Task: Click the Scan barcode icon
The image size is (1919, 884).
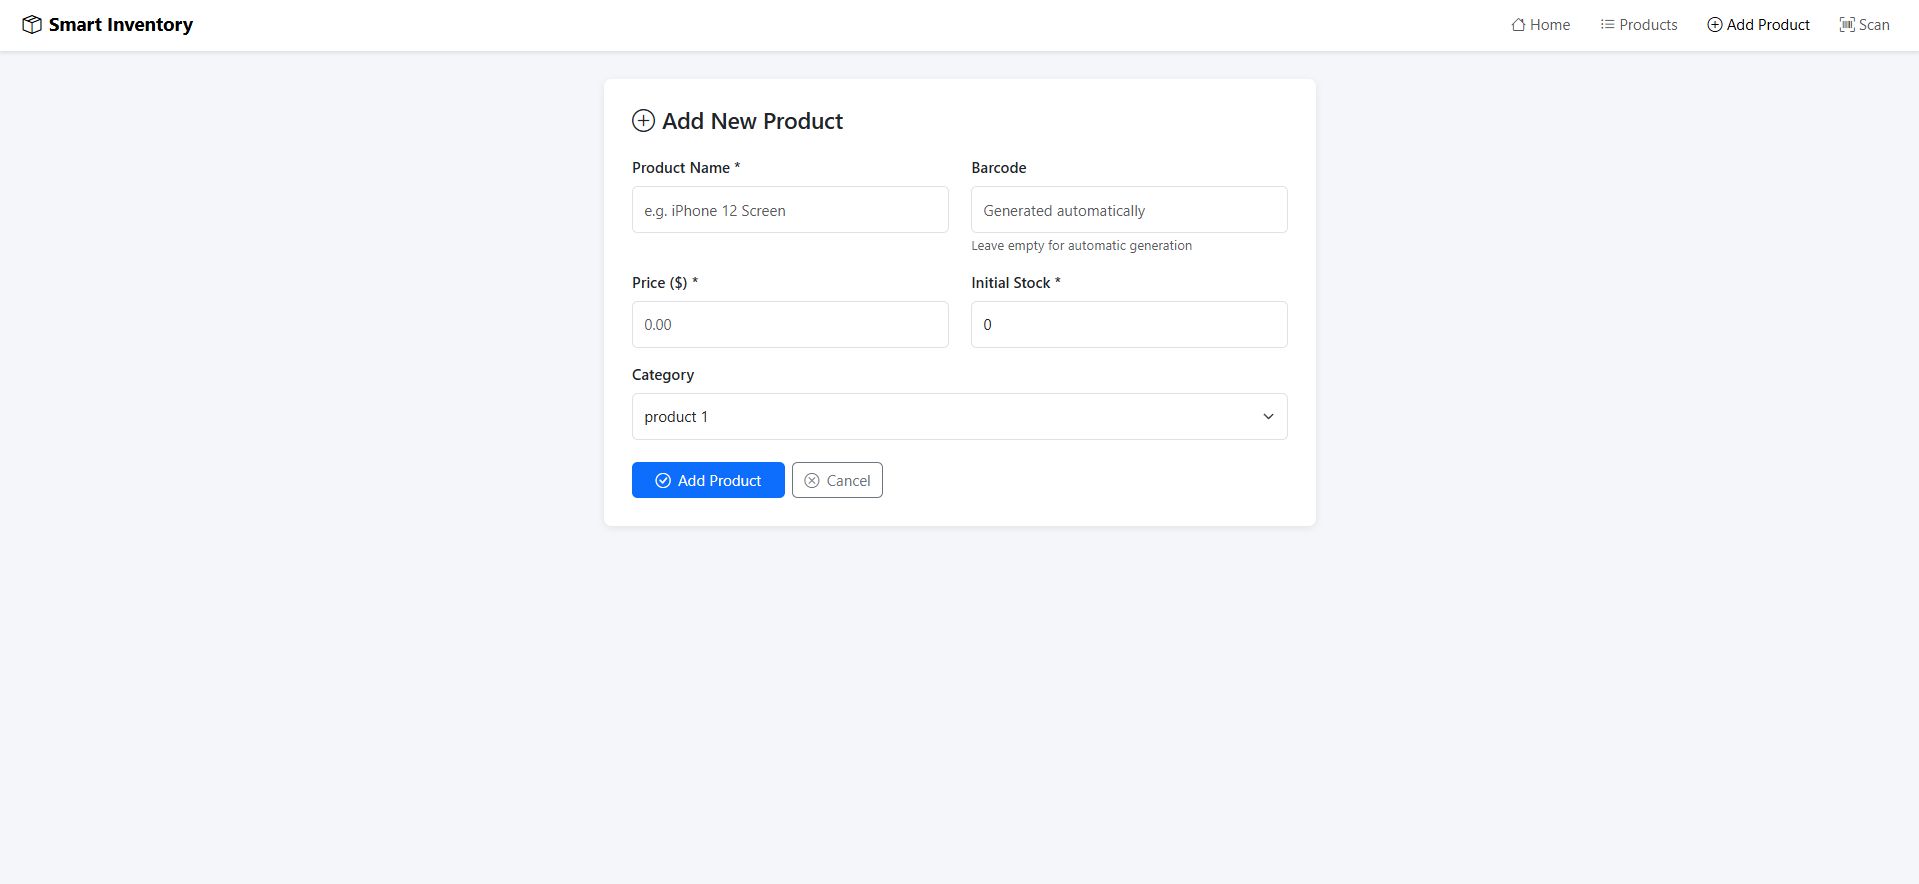Action: click(1846, 25)
